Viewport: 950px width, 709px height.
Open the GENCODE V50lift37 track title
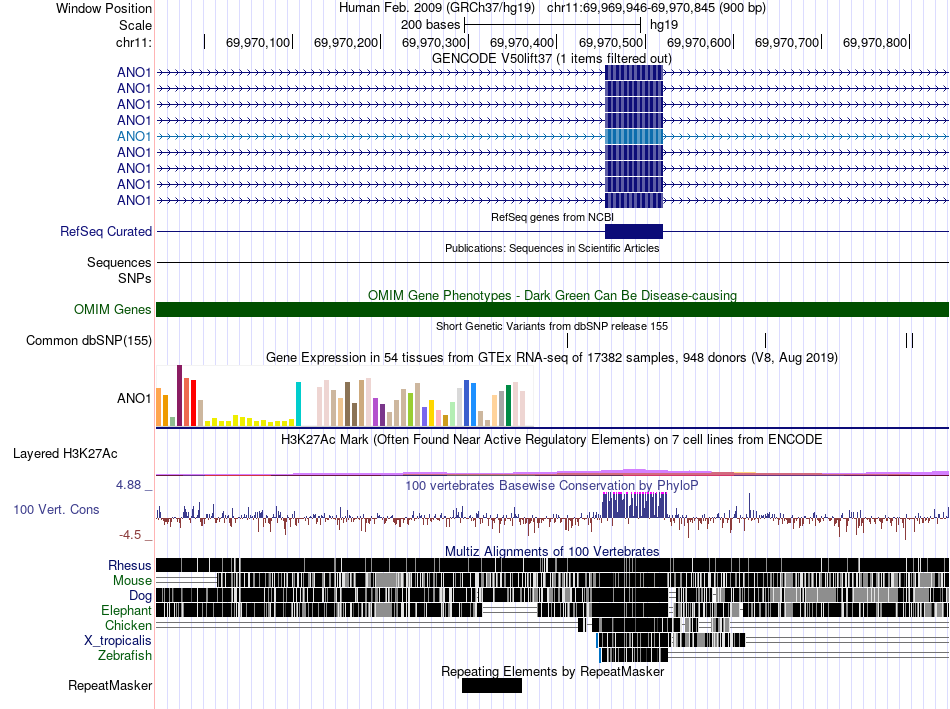coord(551,59)
